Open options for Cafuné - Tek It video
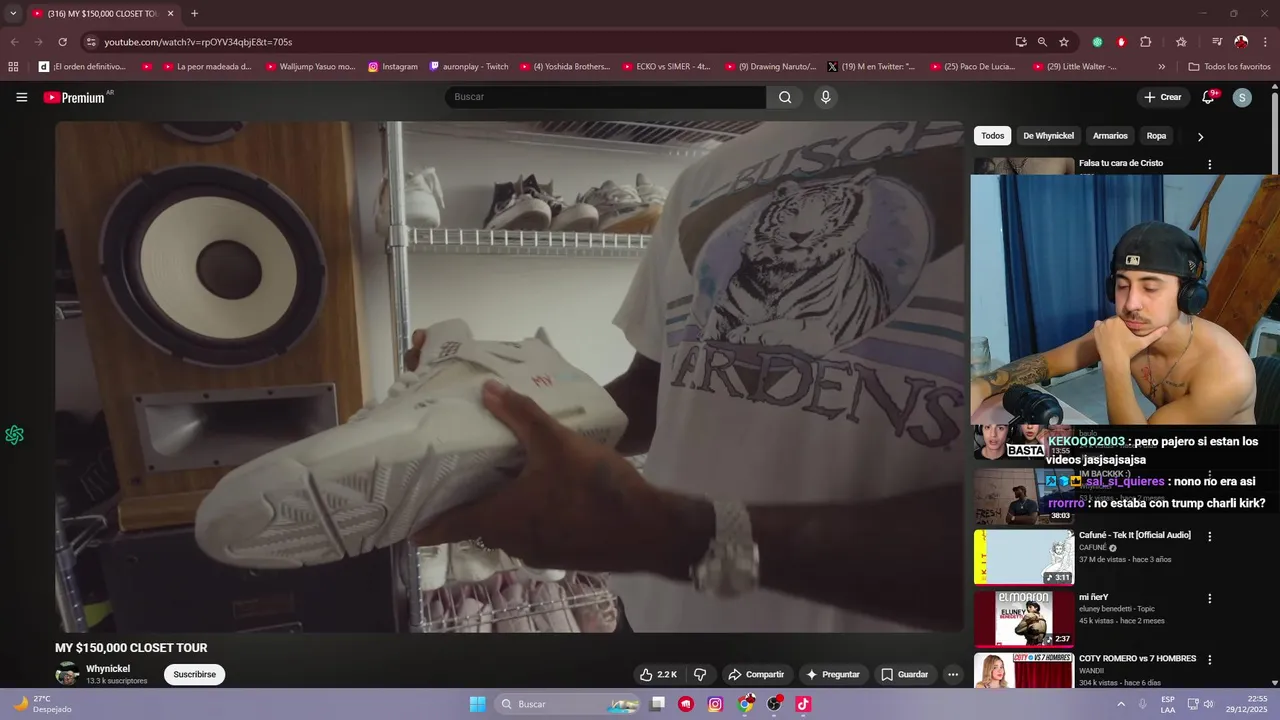 [1209, 536]
